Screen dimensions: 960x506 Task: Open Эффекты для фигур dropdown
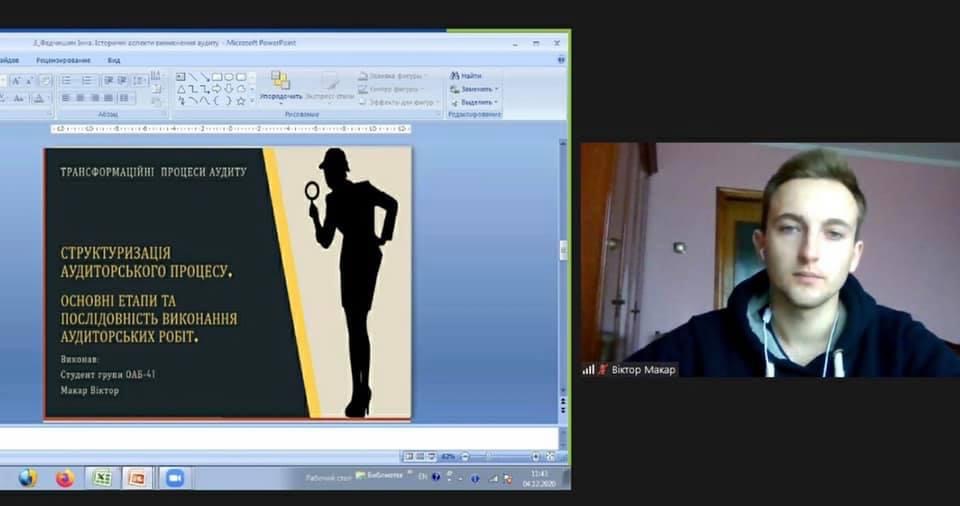click(399, 102)
